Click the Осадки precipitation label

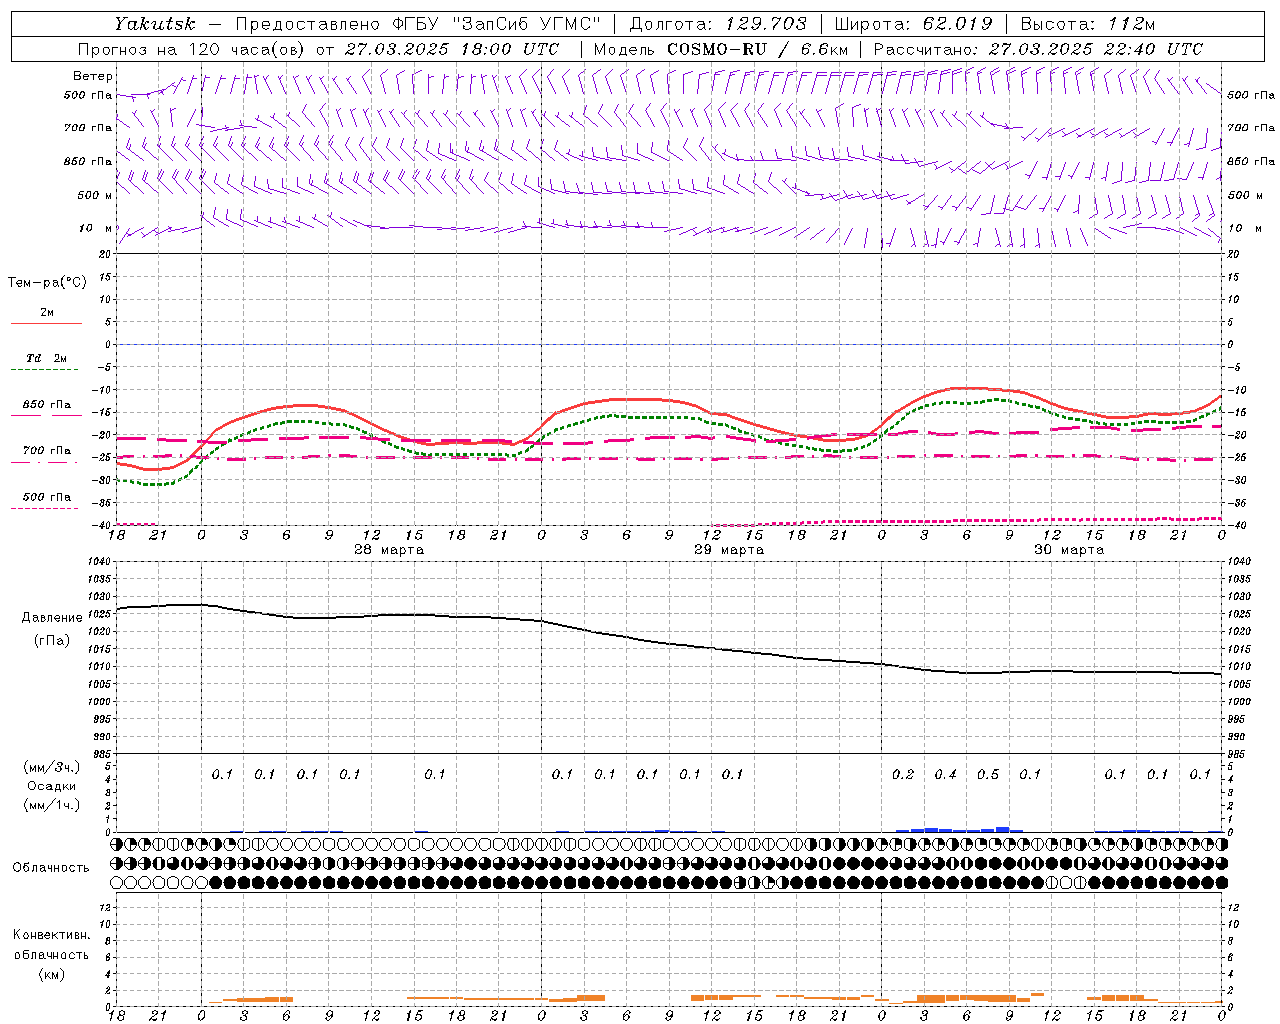coord(51,786)
